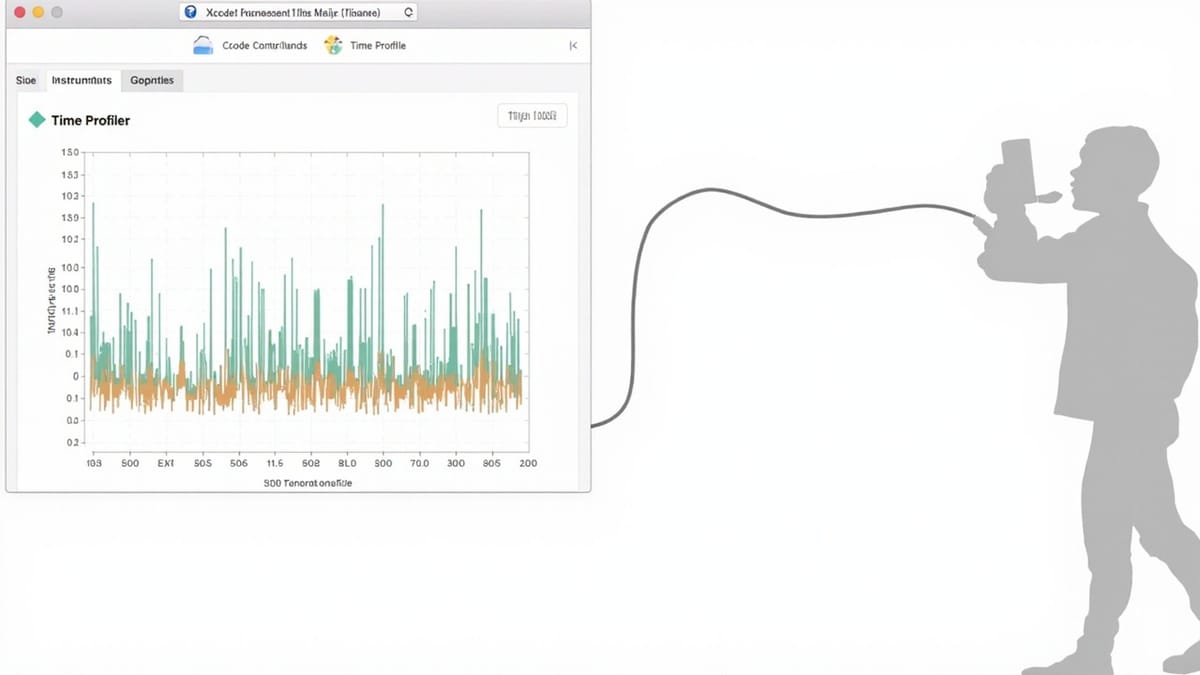Click the EXT x-axis label
The height and width of the screenshot is (675, 1200).
(166, 464)
